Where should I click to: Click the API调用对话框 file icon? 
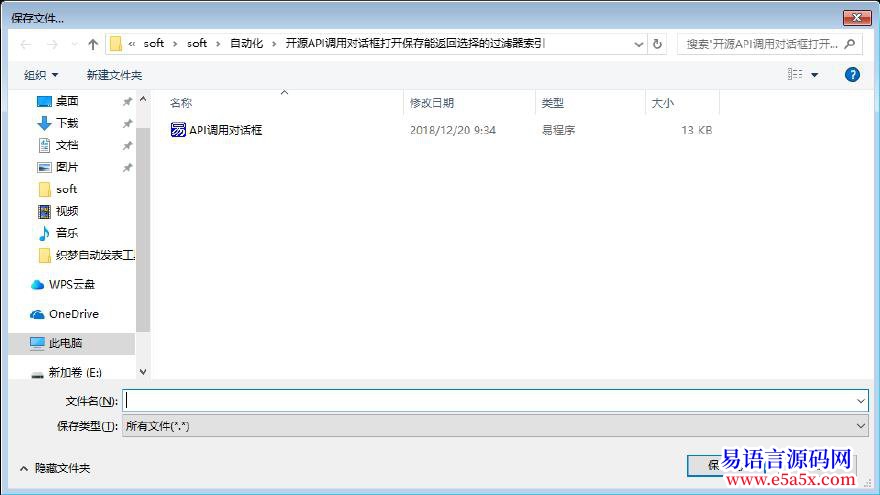(178, 130)
